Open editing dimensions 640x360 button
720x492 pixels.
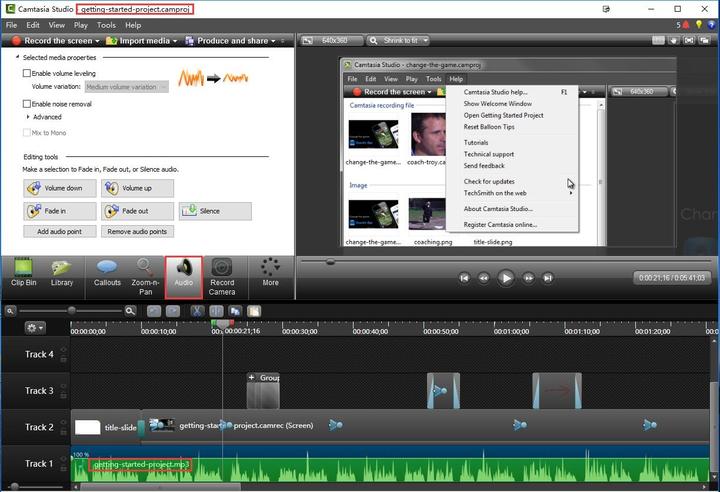coord(332,40)
